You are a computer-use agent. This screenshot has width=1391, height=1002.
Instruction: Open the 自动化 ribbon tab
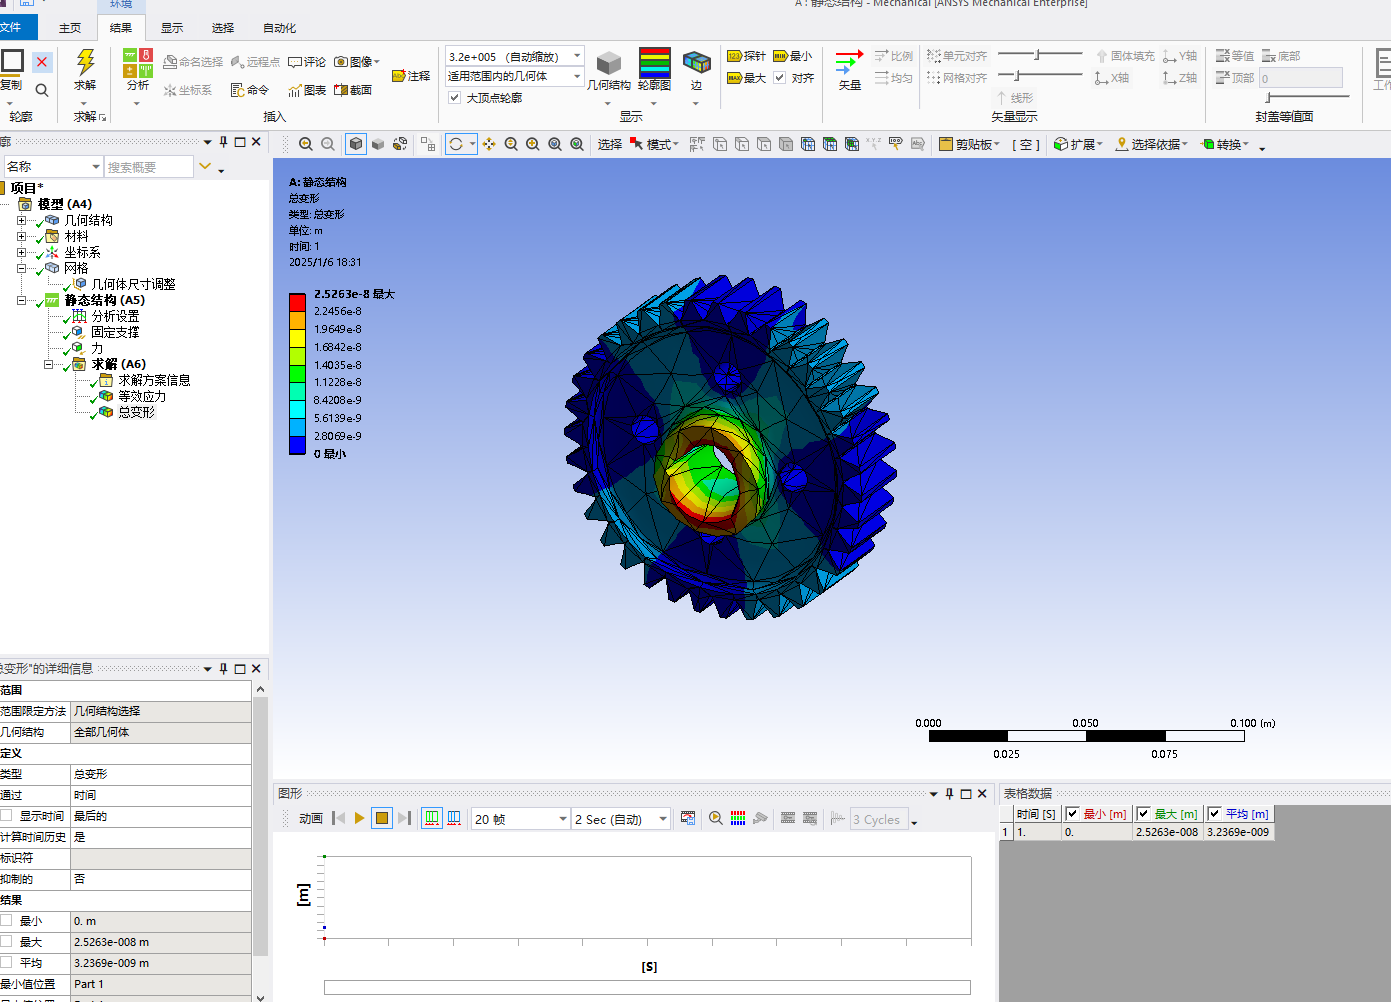point(279,28)
